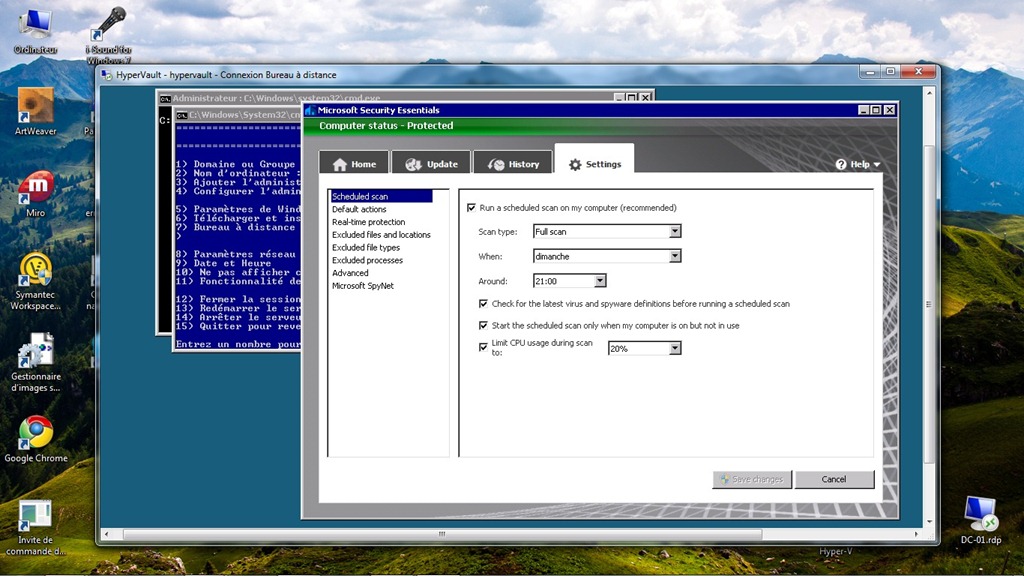The image size is (1024, 576).
Task: Select Default actions in settings list
Action: [x=359, y=210]
